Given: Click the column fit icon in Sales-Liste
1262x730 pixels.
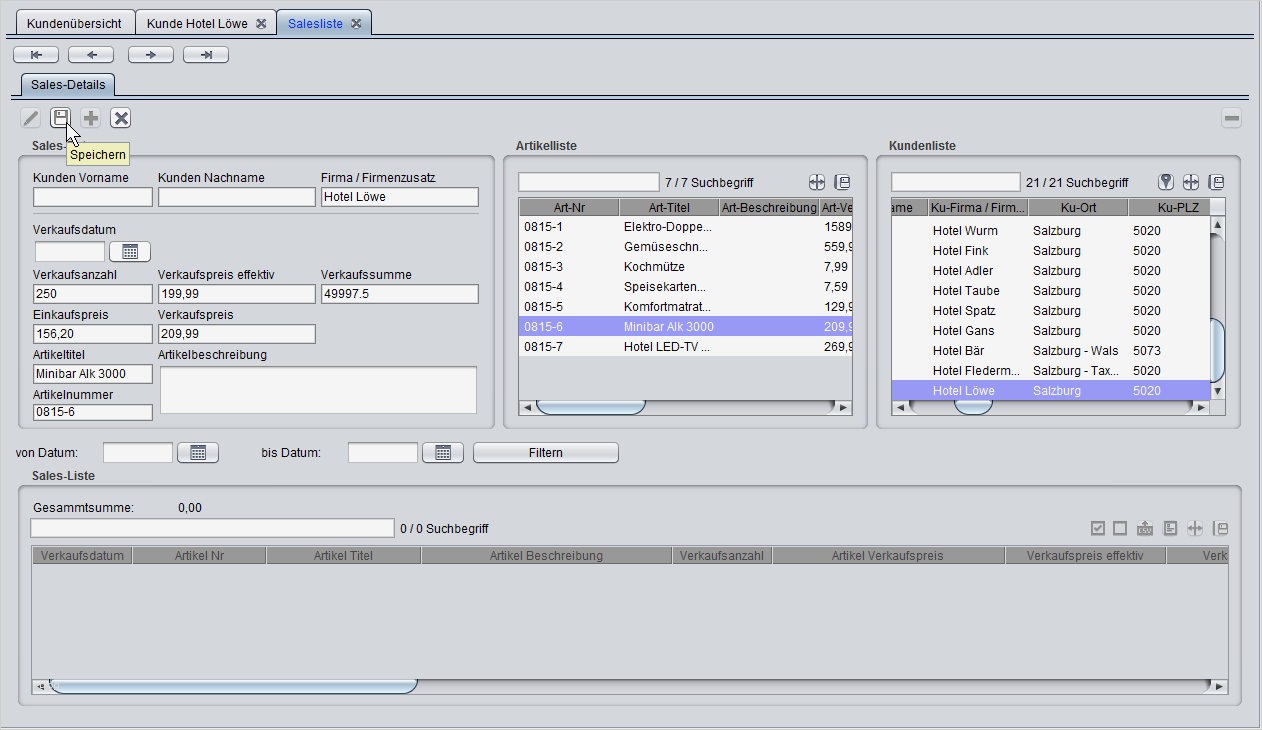Looking at the screenshot, I should click(1195, 528).
